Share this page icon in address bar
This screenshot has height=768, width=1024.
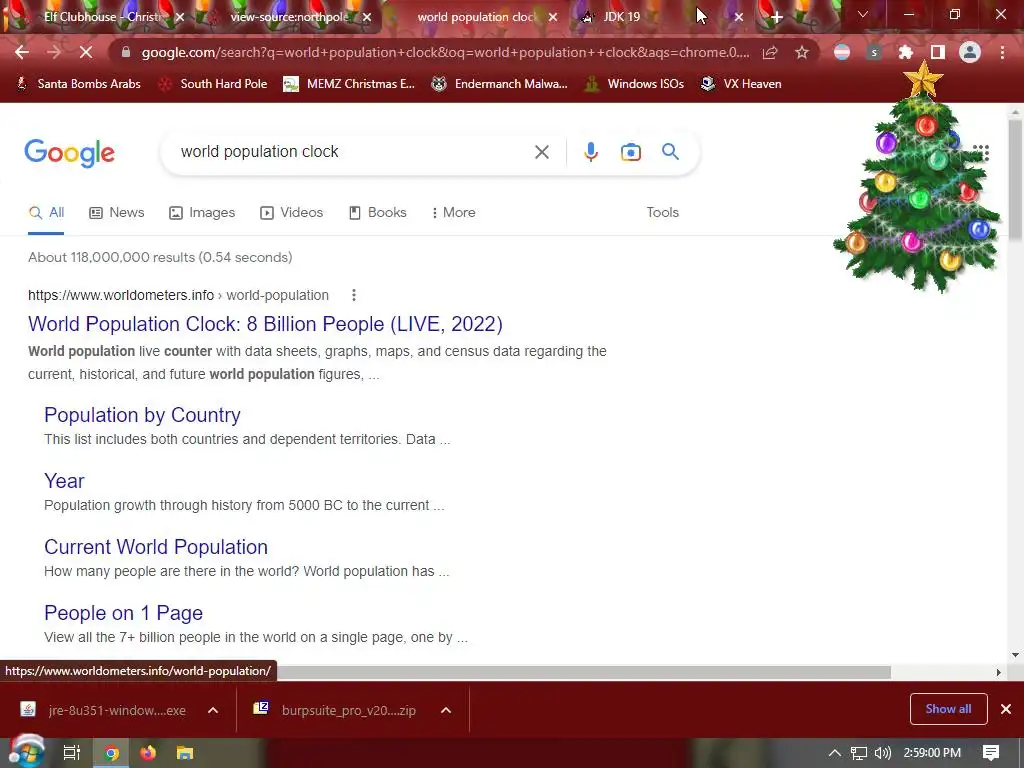[x=770, y=53]
